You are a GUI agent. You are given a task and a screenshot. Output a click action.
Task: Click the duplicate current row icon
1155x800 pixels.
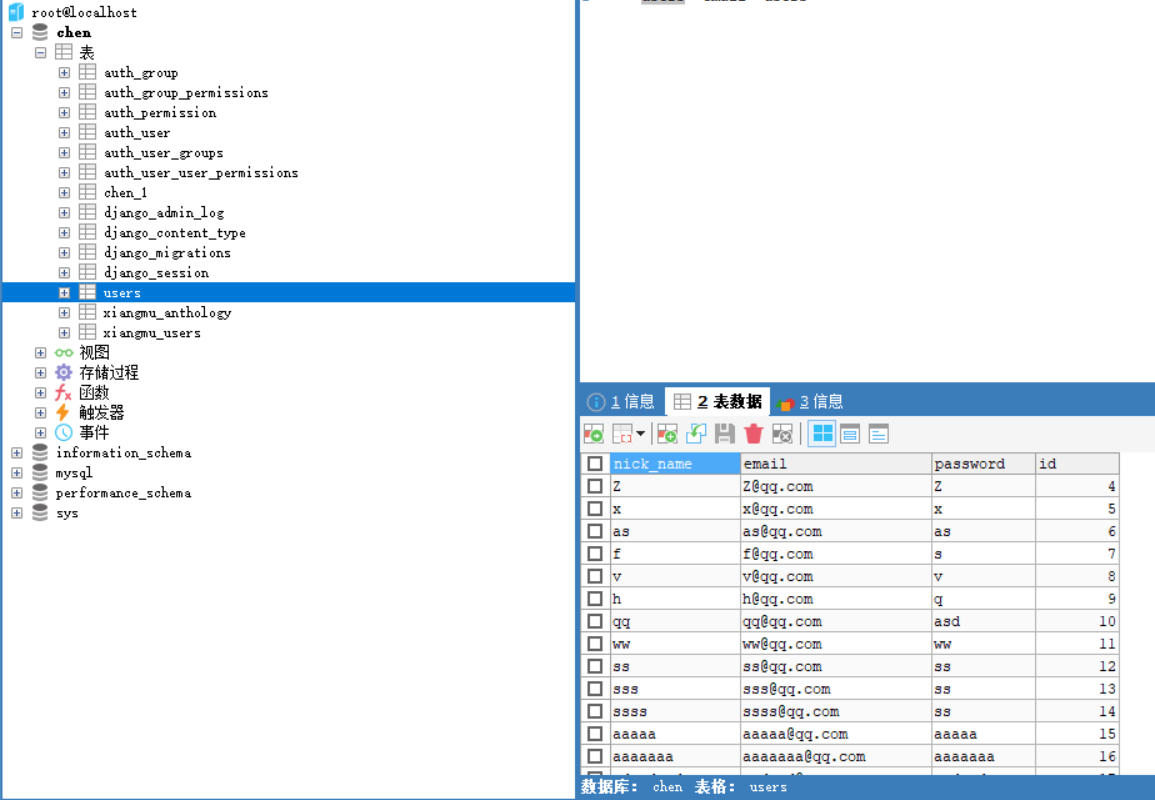point(696,434)
